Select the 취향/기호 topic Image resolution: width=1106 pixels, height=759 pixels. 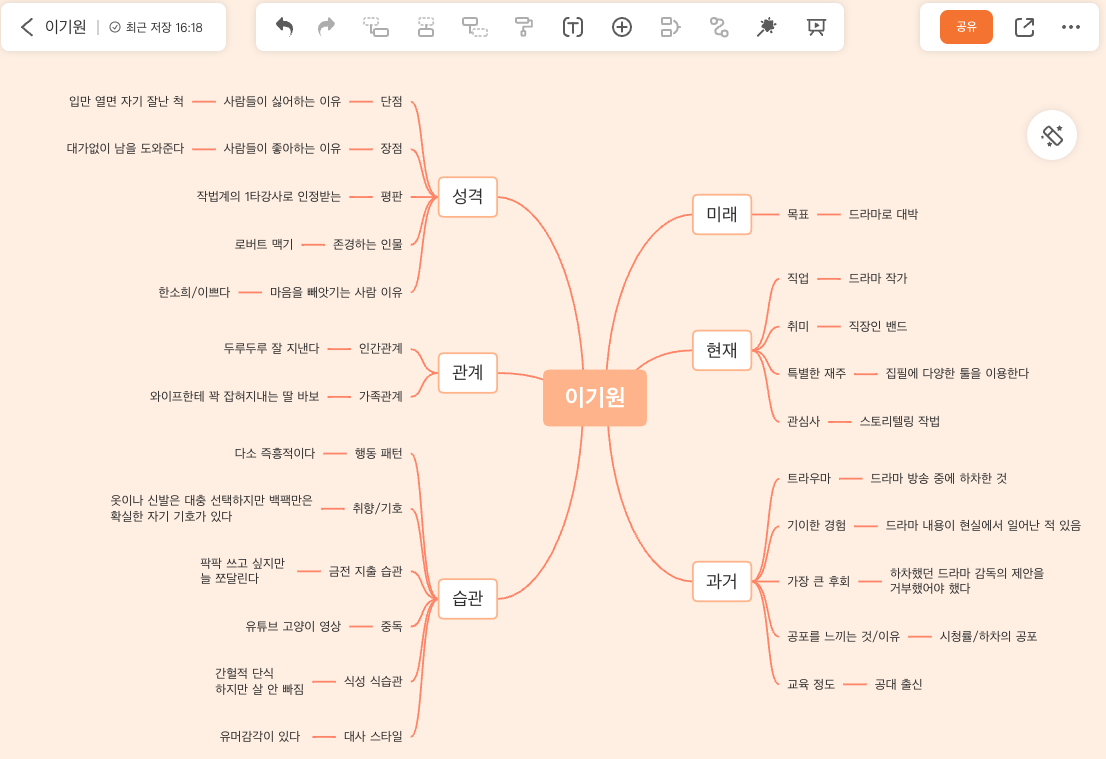[x=377, y=509]
